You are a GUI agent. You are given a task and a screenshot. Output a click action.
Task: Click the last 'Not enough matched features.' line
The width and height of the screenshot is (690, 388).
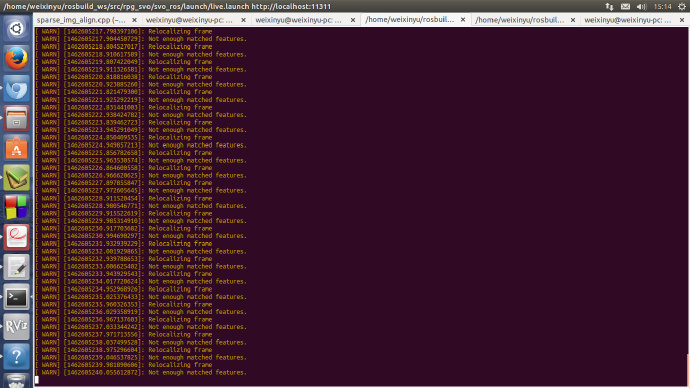[141, 372]
